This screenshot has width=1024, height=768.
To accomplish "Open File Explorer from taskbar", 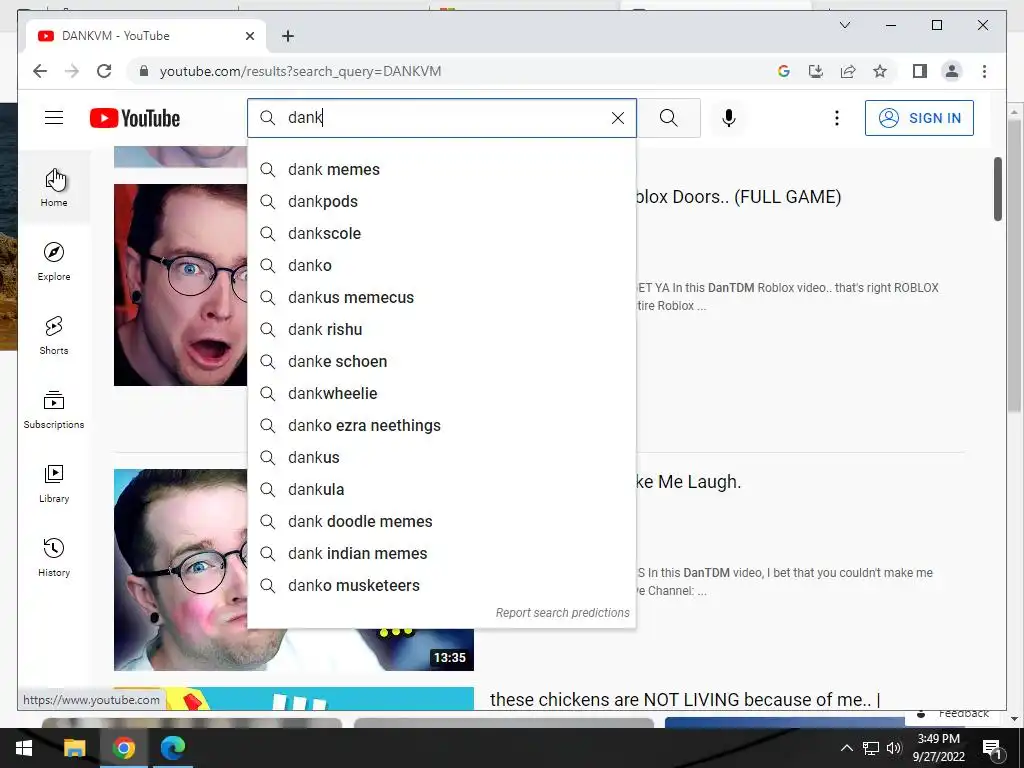I will click(x=74, y=748).
